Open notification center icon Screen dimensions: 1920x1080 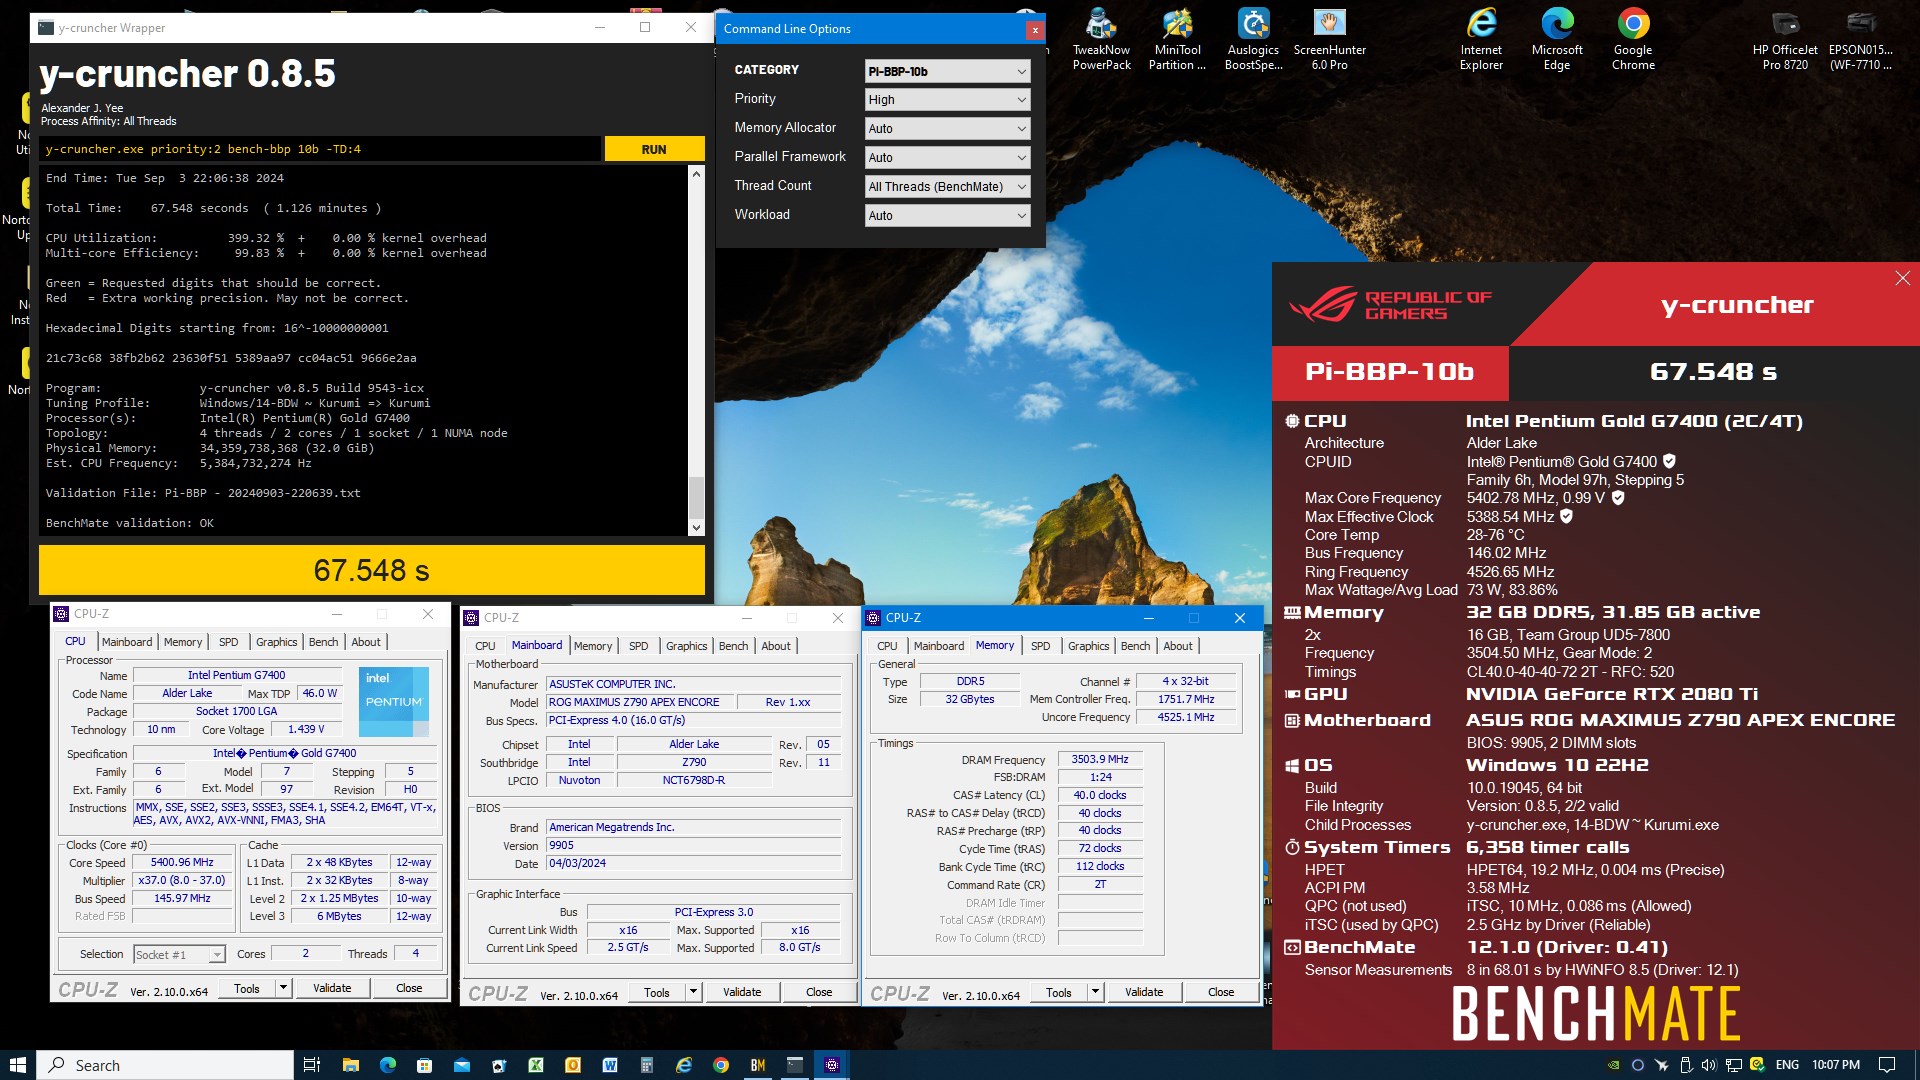point(1886,1065)
